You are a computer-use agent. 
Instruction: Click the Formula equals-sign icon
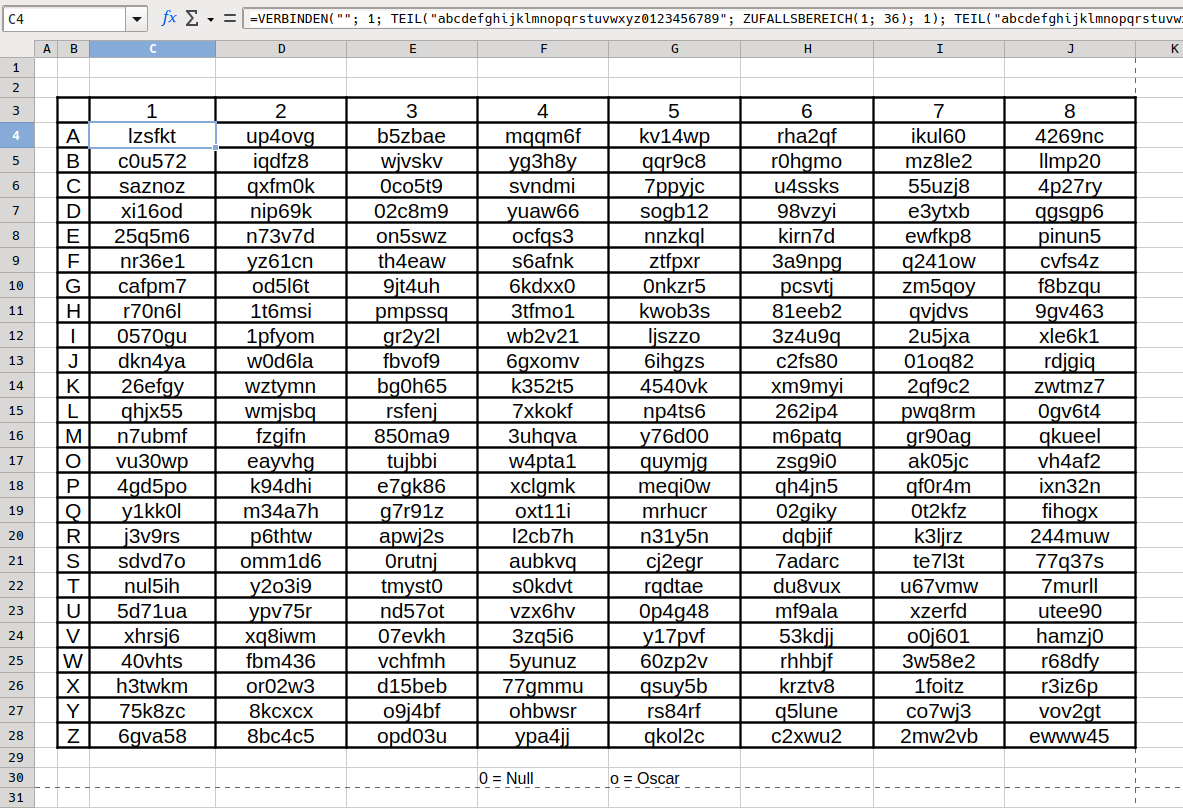point(229,18)
